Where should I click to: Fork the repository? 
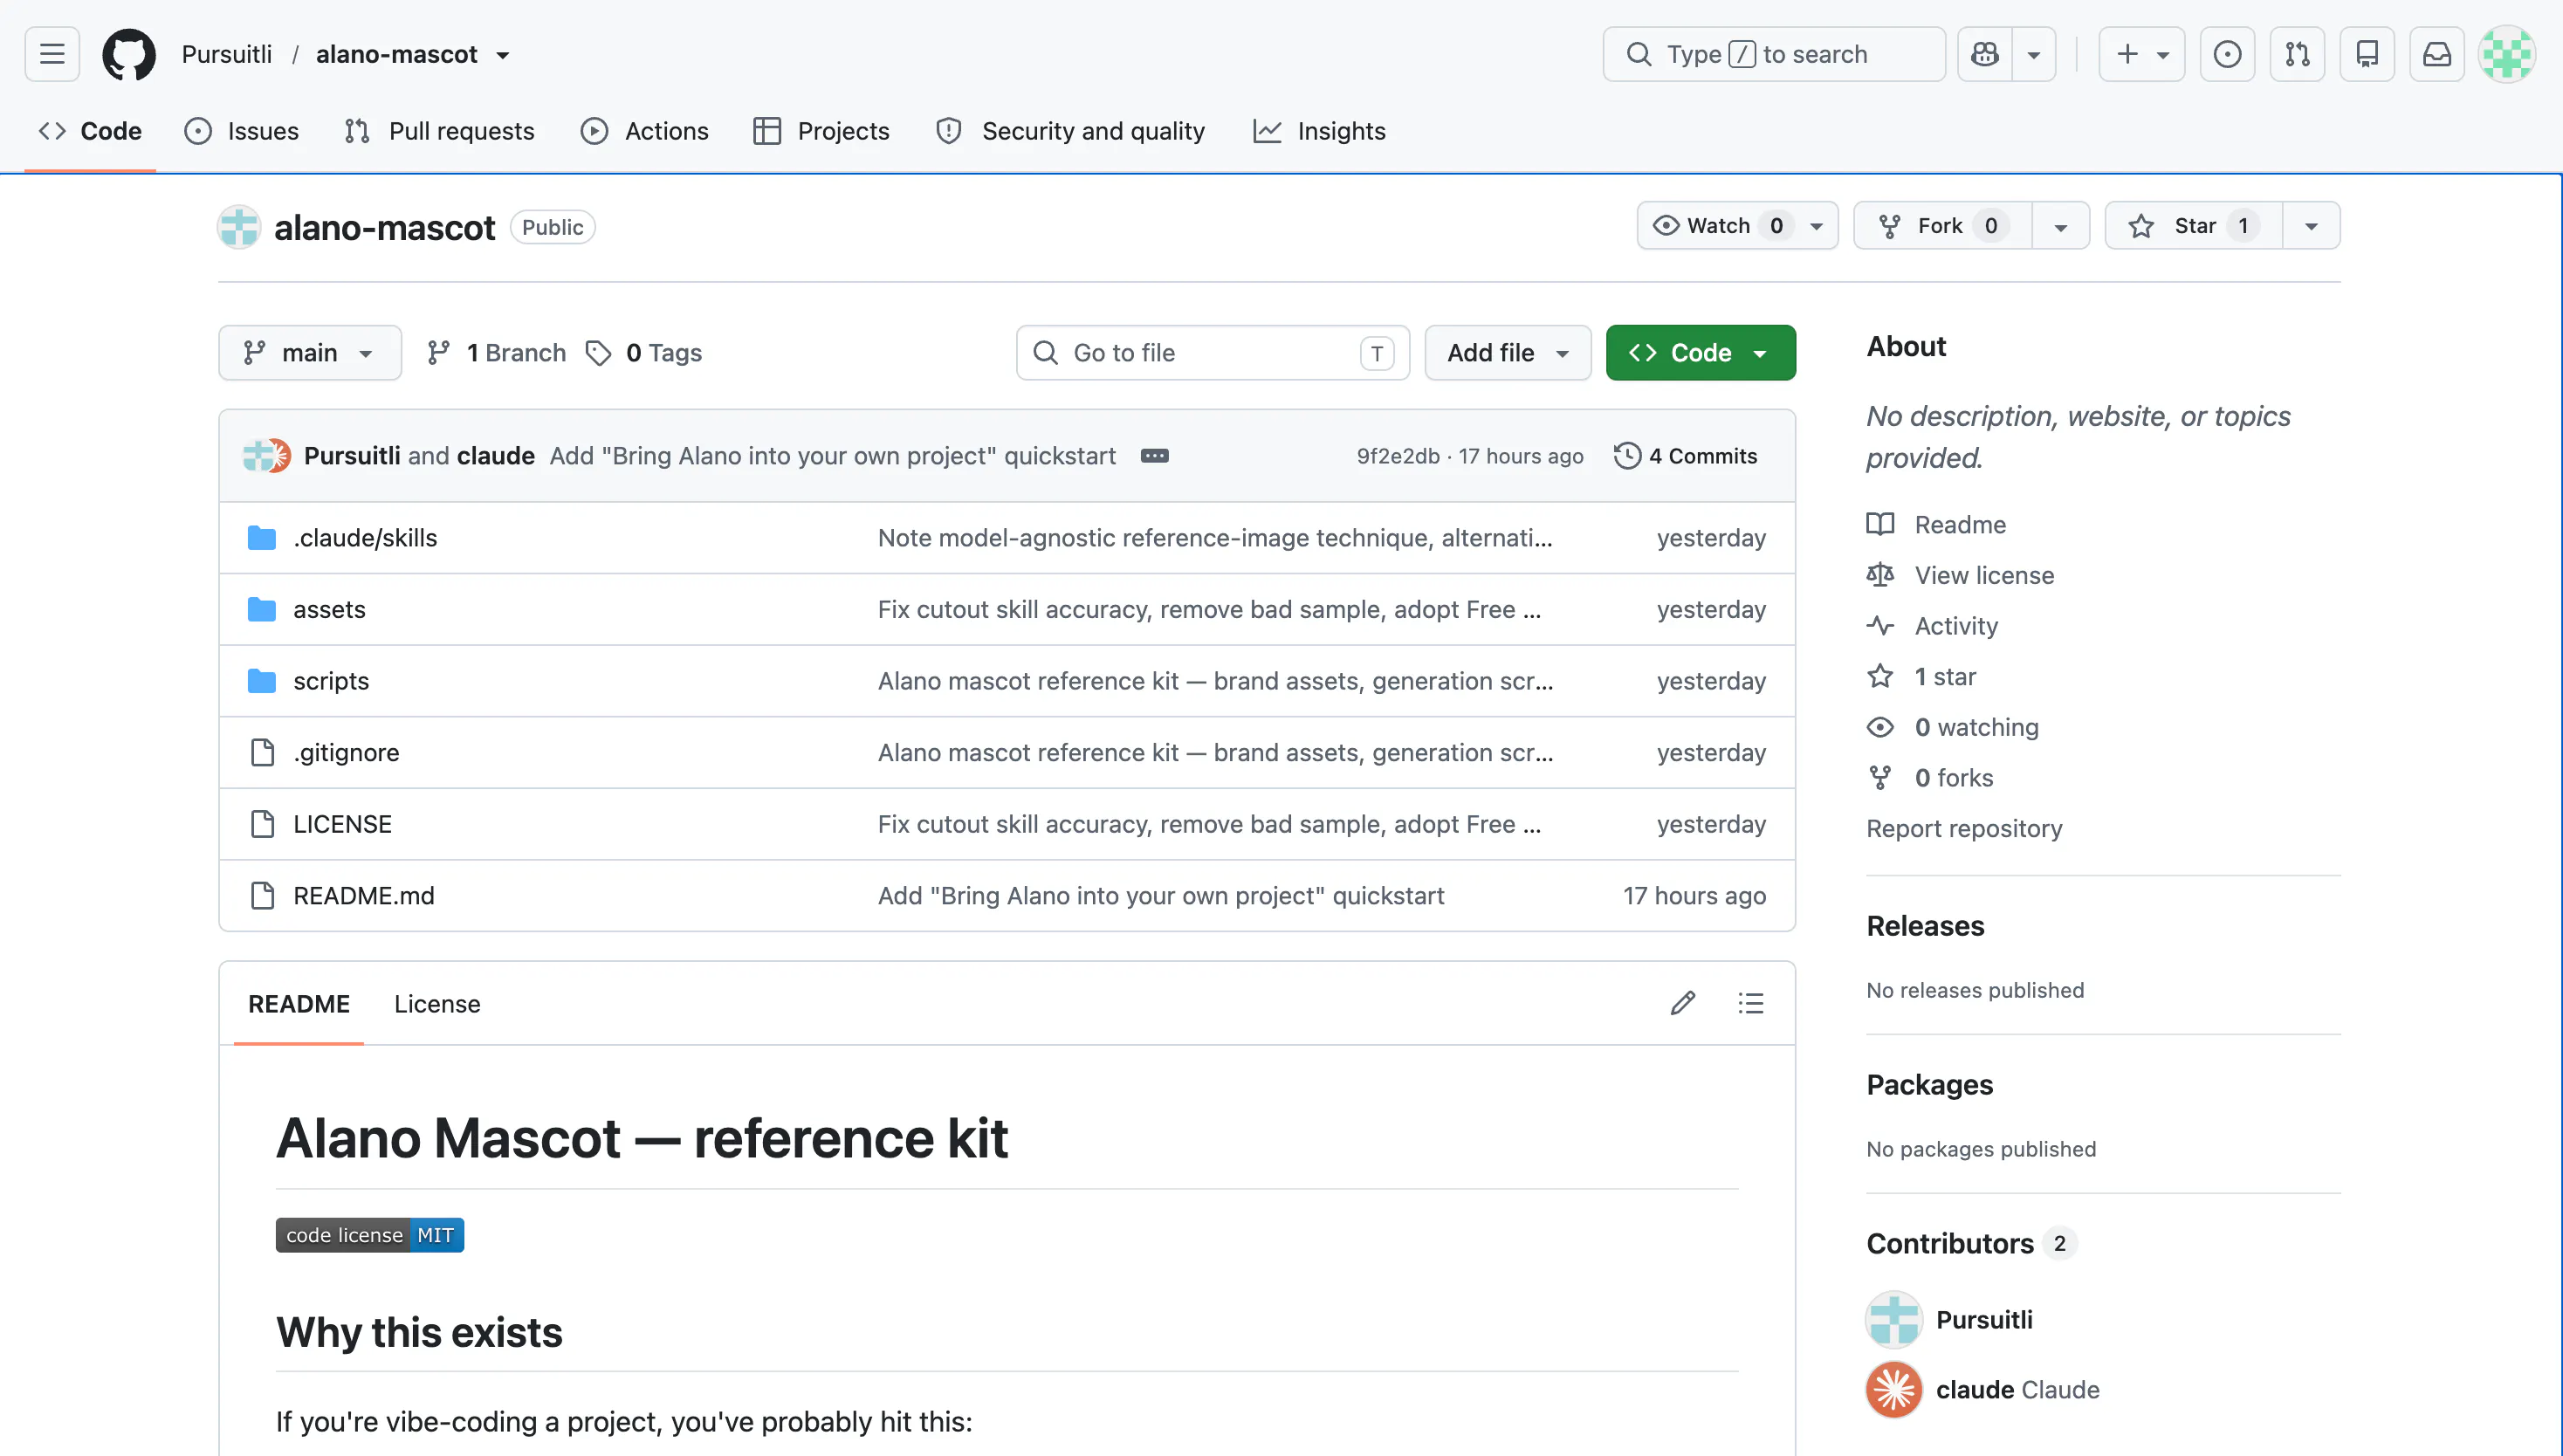pyautogui.click(x=1943, y=226)
